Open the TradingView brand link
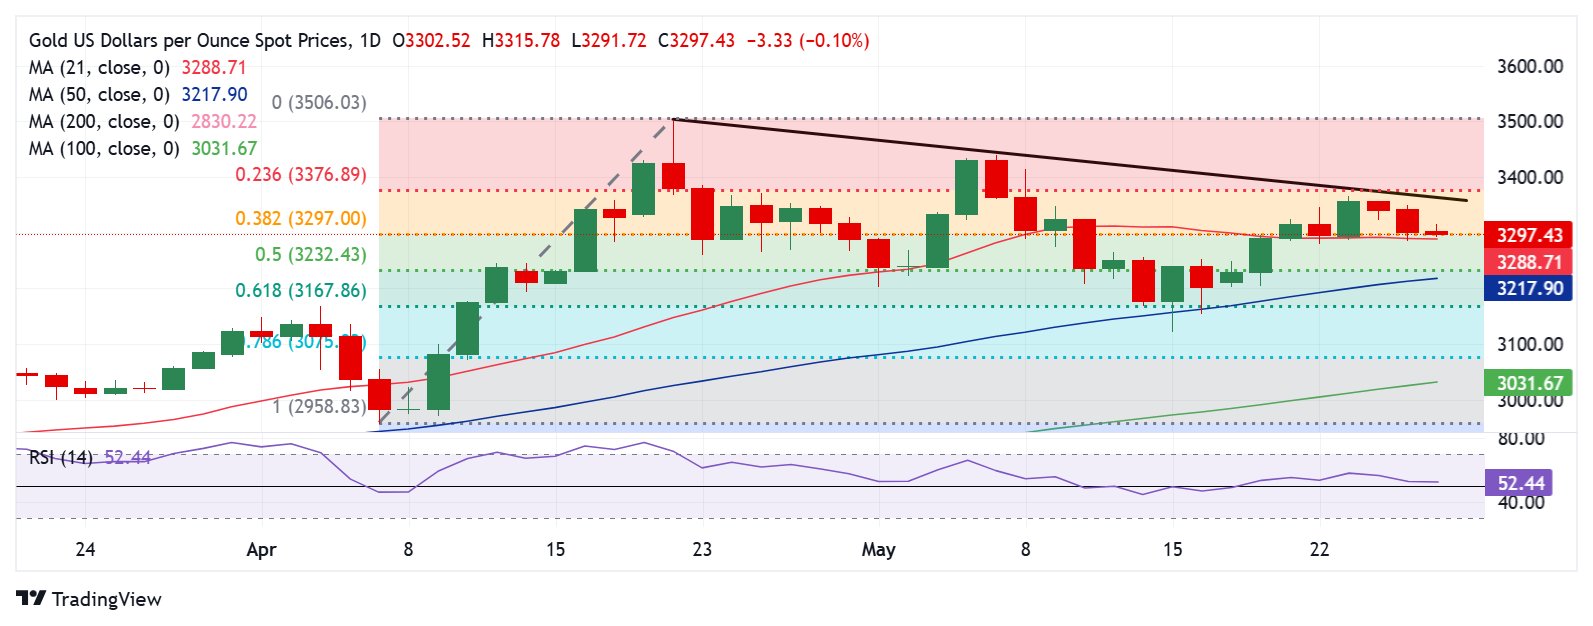This screenshot has height=626, width=1593. pos(89,599)
